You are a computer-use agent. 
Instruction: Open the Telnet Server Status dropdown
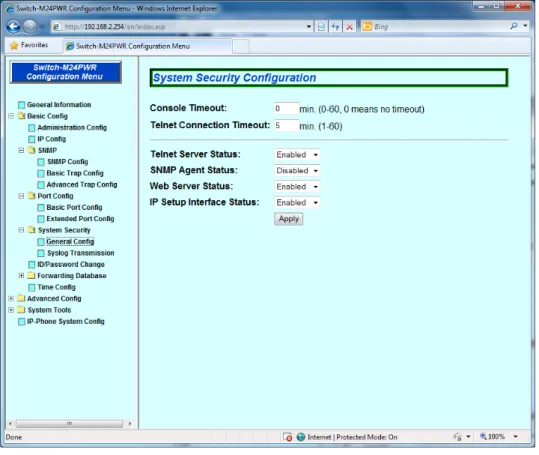coord(297,155)
